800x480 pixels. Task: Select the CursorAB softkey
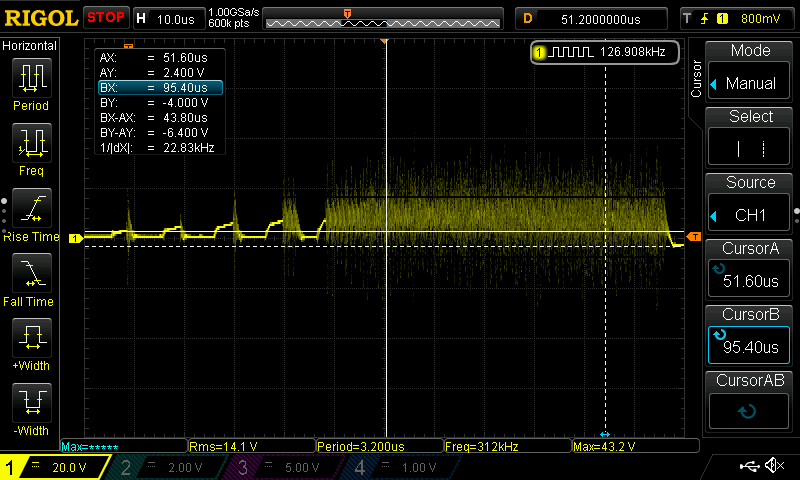749,411
